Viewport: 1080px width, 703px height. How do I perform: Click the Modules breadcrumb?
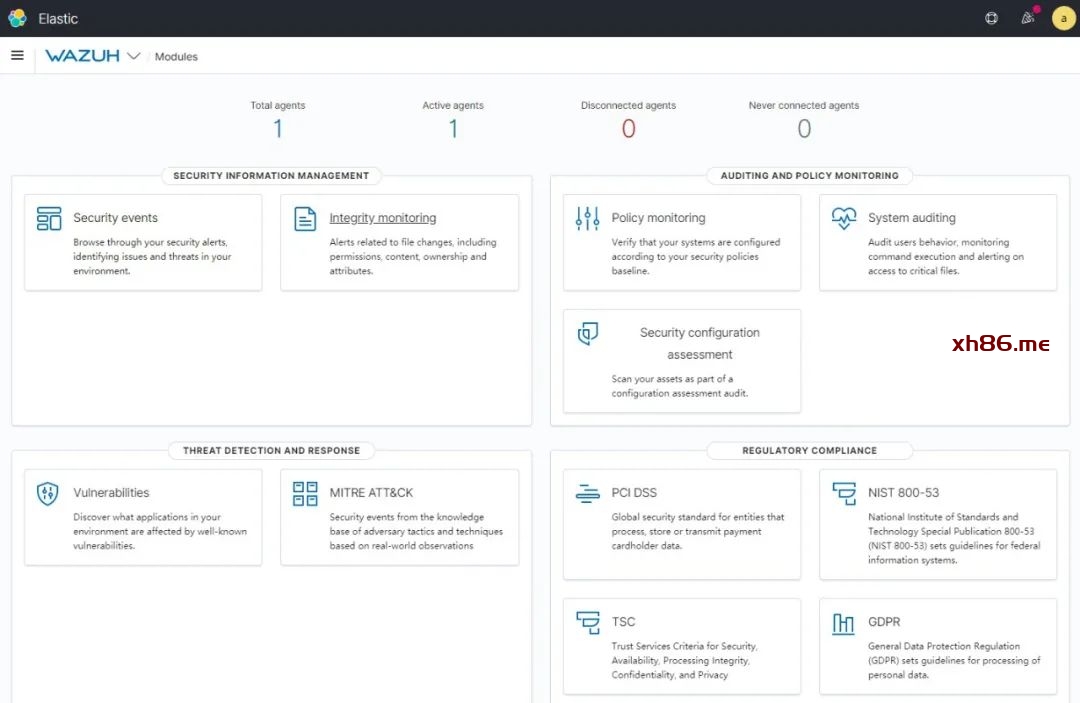point(176,57)
